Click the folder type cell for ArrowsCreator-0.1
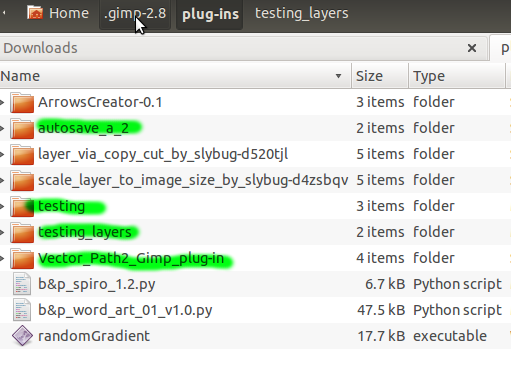 (434, 102)
